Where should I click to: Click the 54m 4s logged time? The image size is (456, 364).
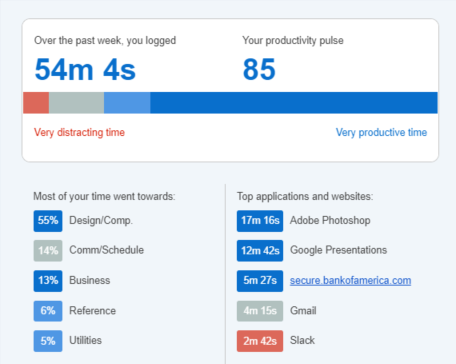click(85, 69)
